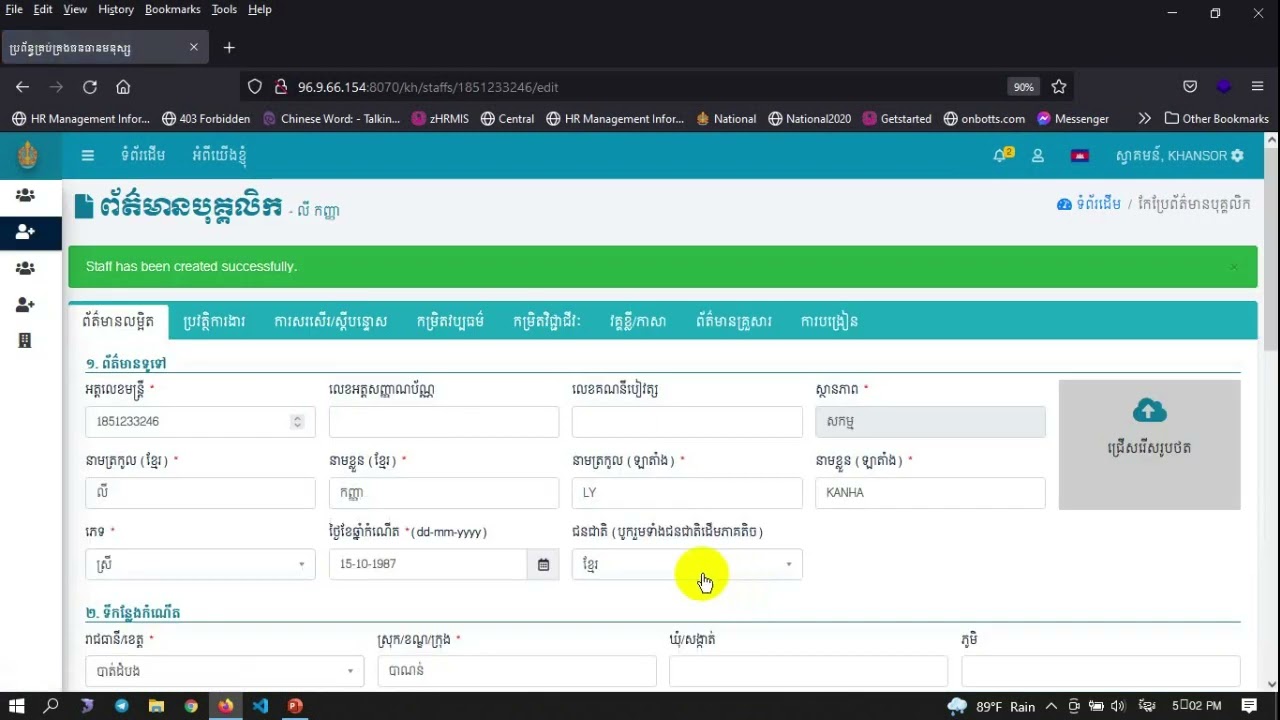
Task: Open the National2020 bookmark
Action: pos(810,118)
